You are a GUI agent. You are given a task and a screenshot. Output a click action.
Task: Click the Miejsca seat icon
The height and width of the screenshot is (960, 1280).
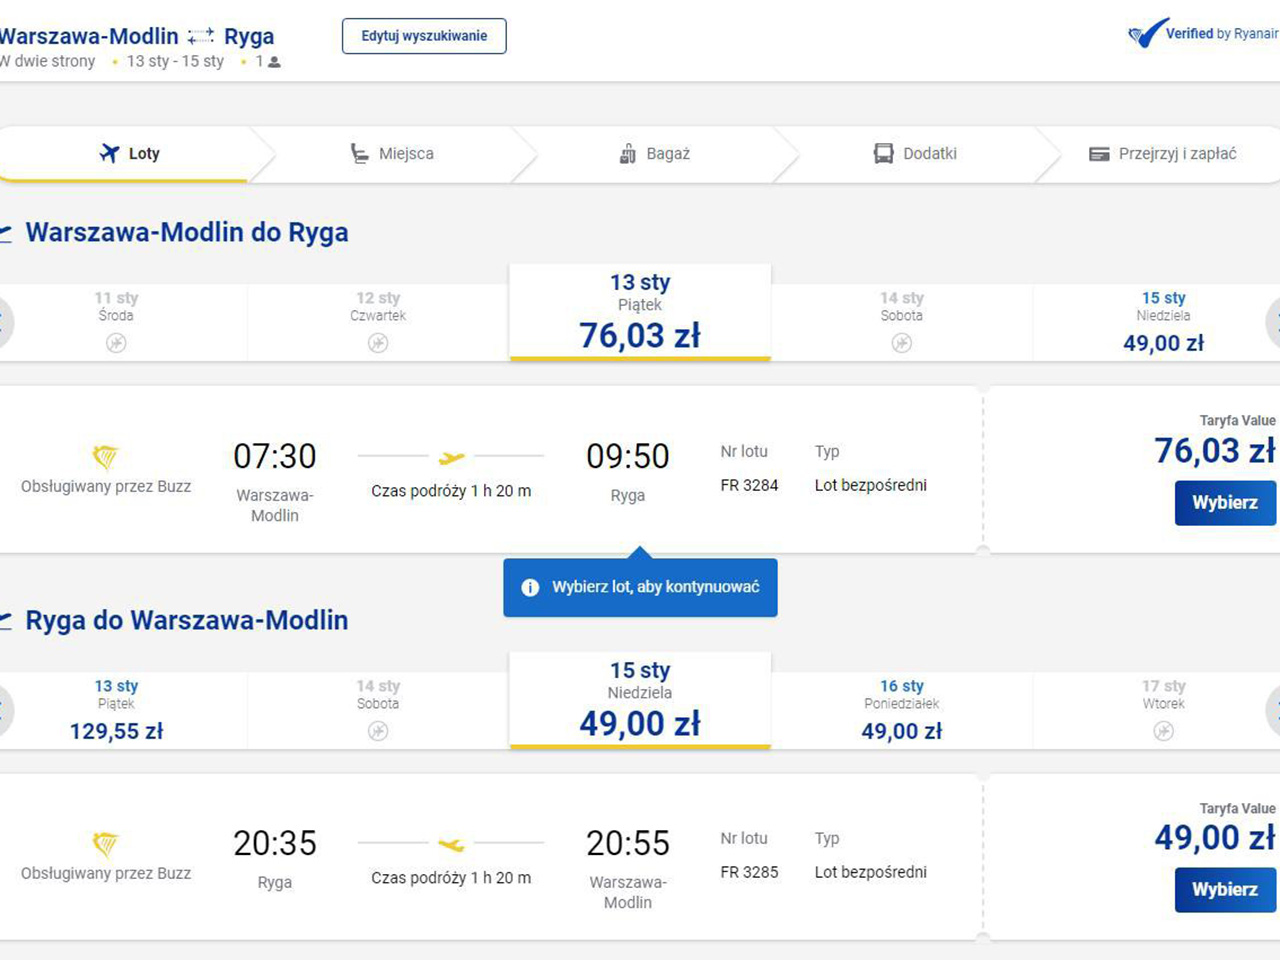point(359,153)
